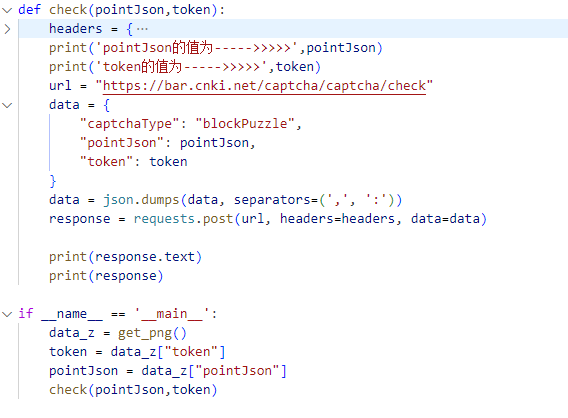Screen dimensions: 568x418
Task: Collapse the data dictionary fold arrow
Action: (x=7, y=105)
